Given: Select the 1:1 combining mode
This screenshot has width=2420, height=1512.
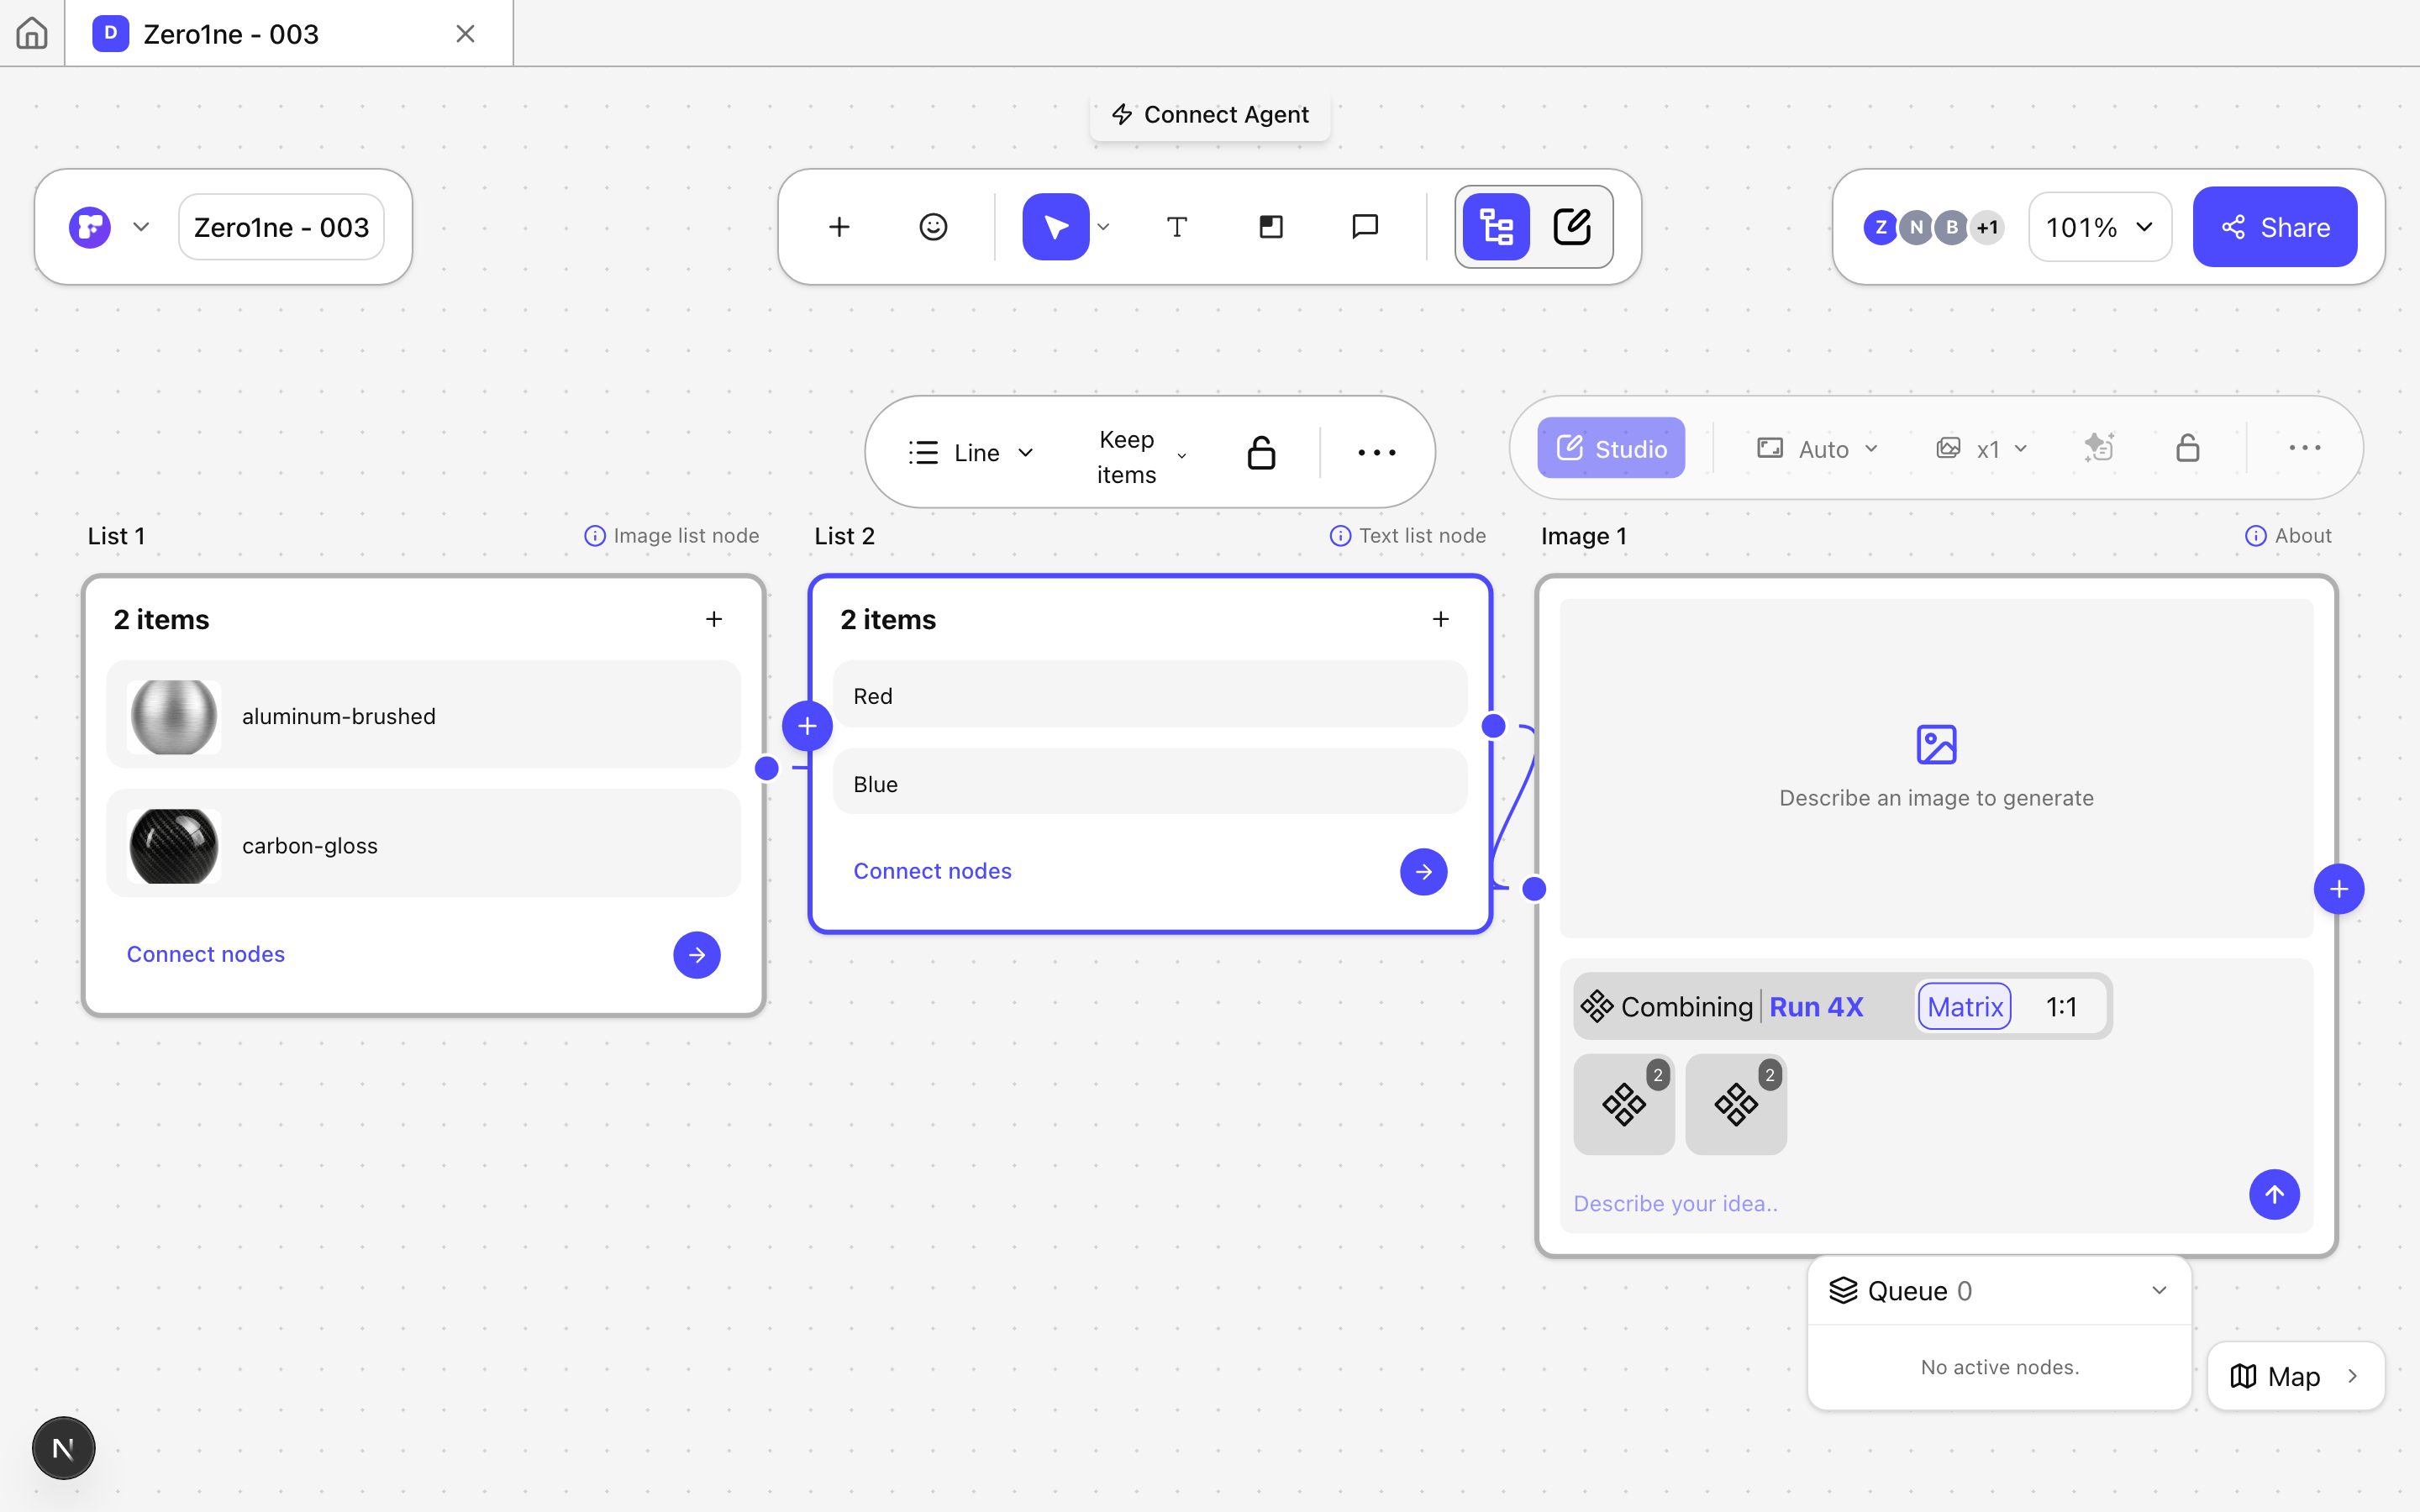Looking at the screenshot, I should (2062, 1006).
